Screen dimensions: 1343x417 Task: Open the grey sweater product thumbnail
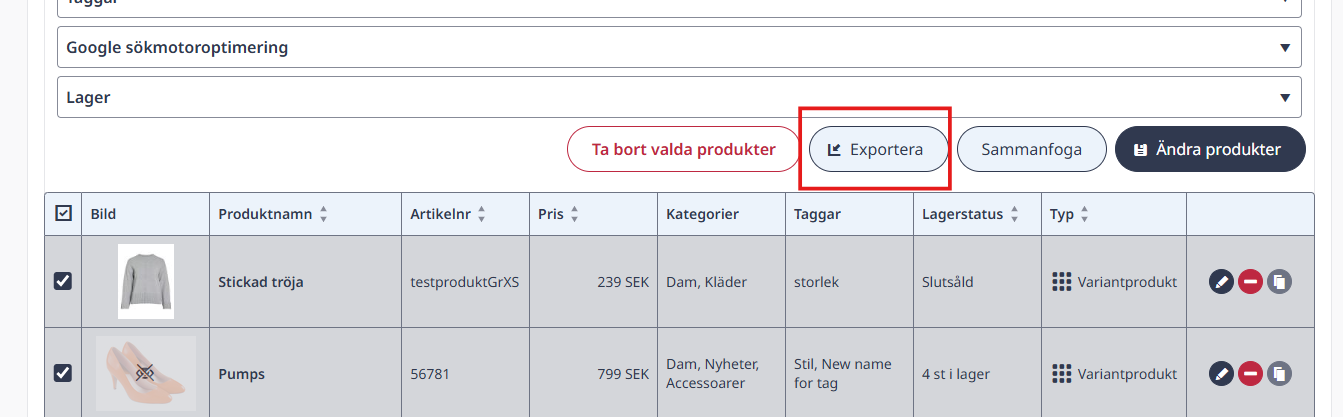pos(146,281)
